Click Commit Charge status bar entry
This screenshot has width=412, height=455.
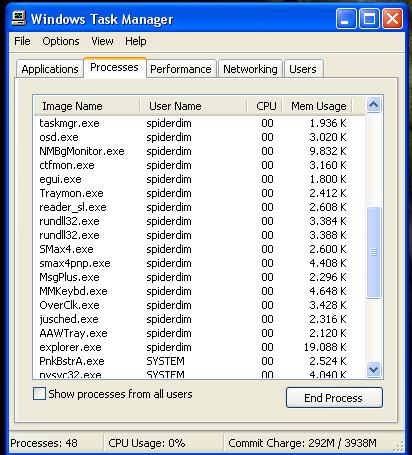[302, 443]
